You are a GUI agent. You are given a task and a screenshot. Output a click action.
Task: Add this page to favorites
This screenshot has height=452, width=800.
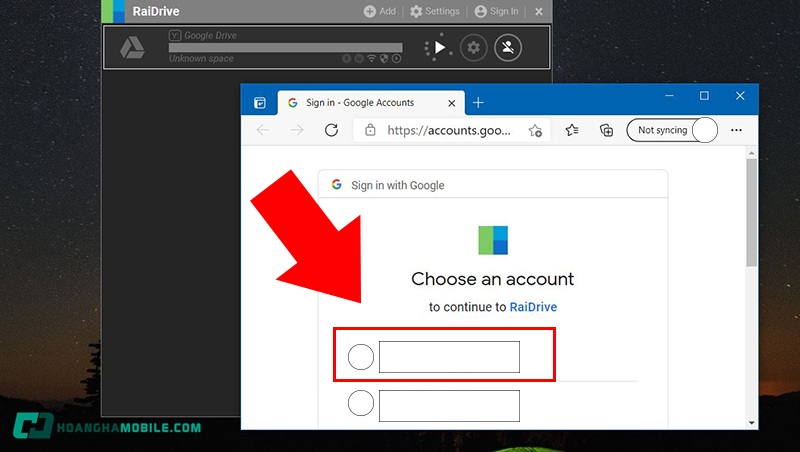pos(536,130)
